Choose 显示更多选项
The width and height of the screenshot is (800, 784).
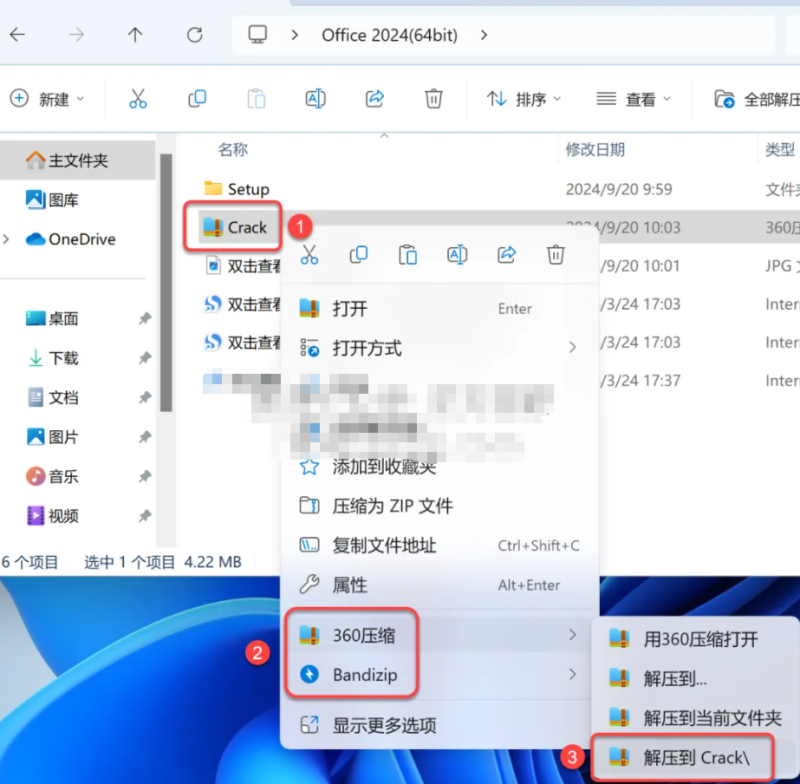coord(439,724)
